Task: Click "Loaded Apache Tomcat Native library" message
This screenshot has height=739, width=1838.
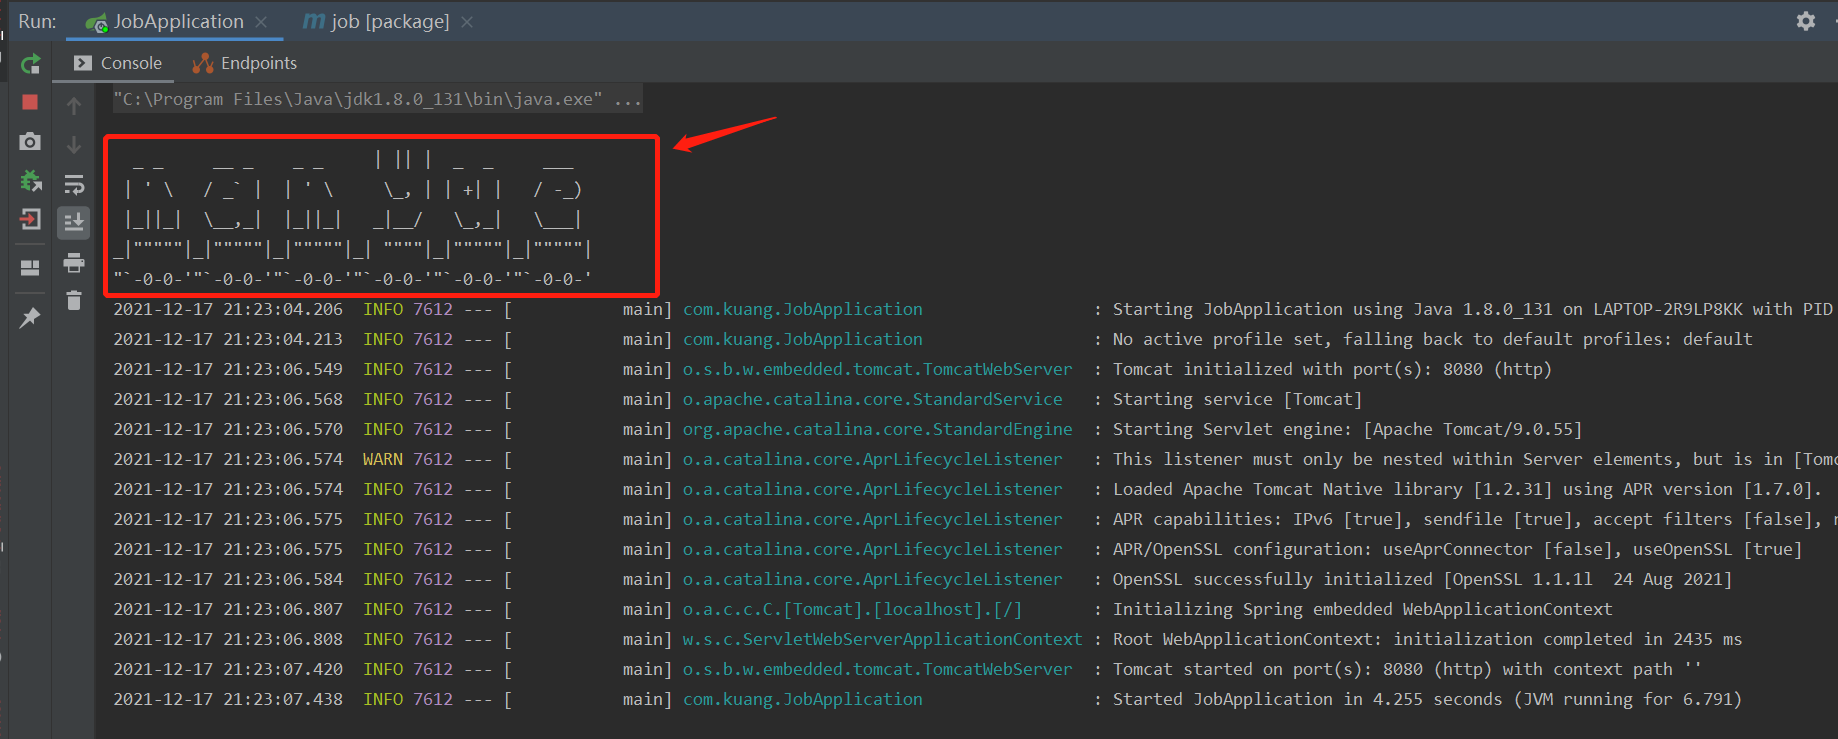Action: coord(1468,489)
